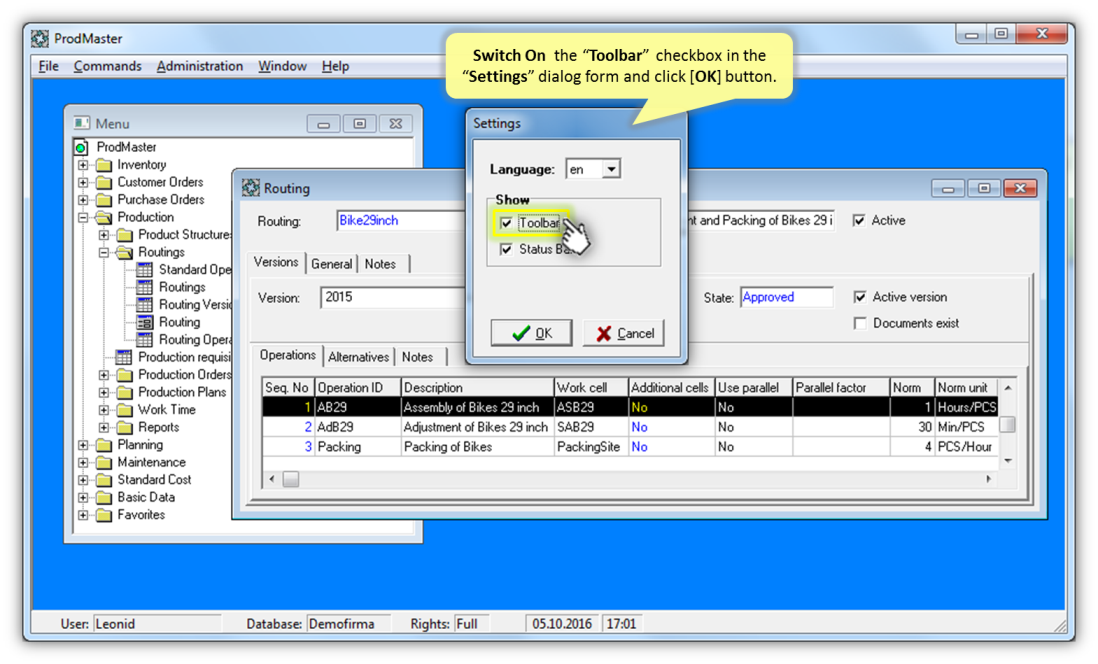Toggle the Toolbar checkbox in Settings

click(x=506, y=223)
